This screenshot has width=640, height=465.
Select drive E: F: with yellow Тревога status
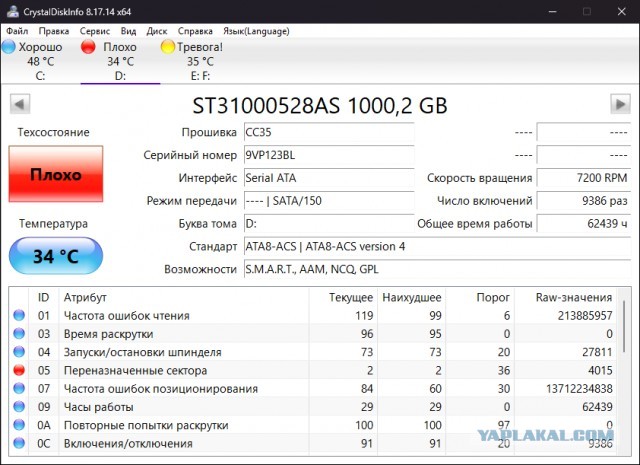click(x=200, y=61)
